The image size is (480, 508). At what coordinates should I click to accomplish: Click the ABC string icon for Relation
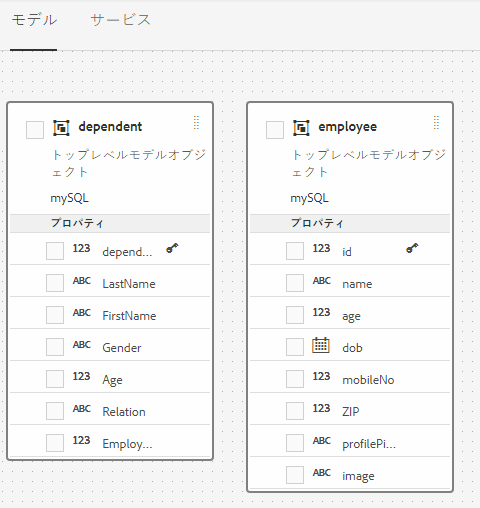tap(82, 409)
